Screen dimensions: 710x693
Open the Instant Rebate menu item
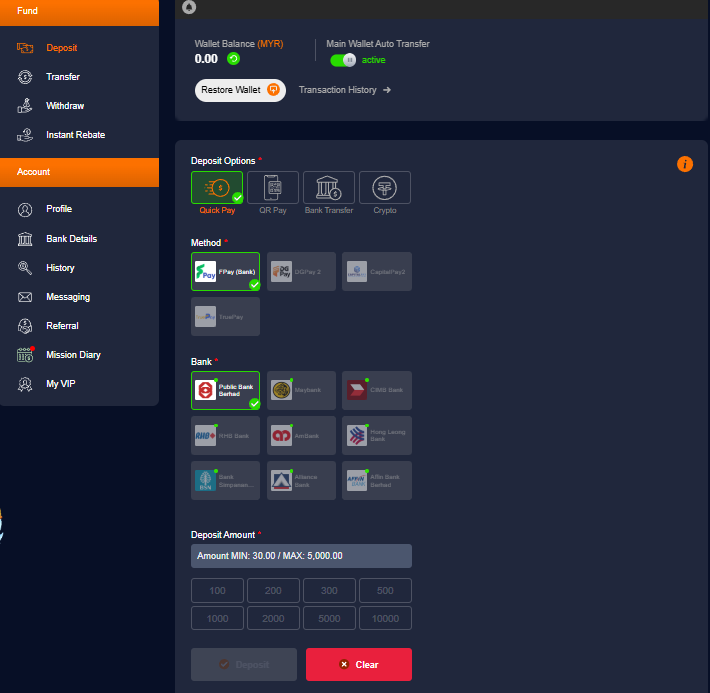coord(75,135)
